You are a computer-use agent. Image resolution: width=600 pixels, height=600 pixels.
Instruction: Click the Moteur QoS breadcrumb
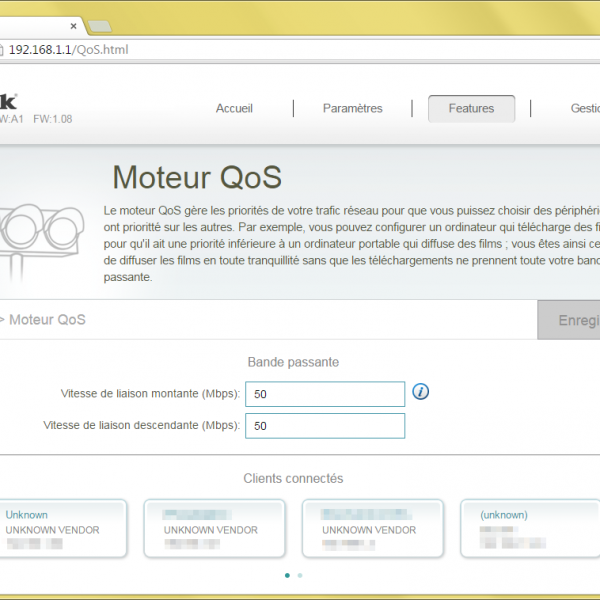[x=46, y=320]
